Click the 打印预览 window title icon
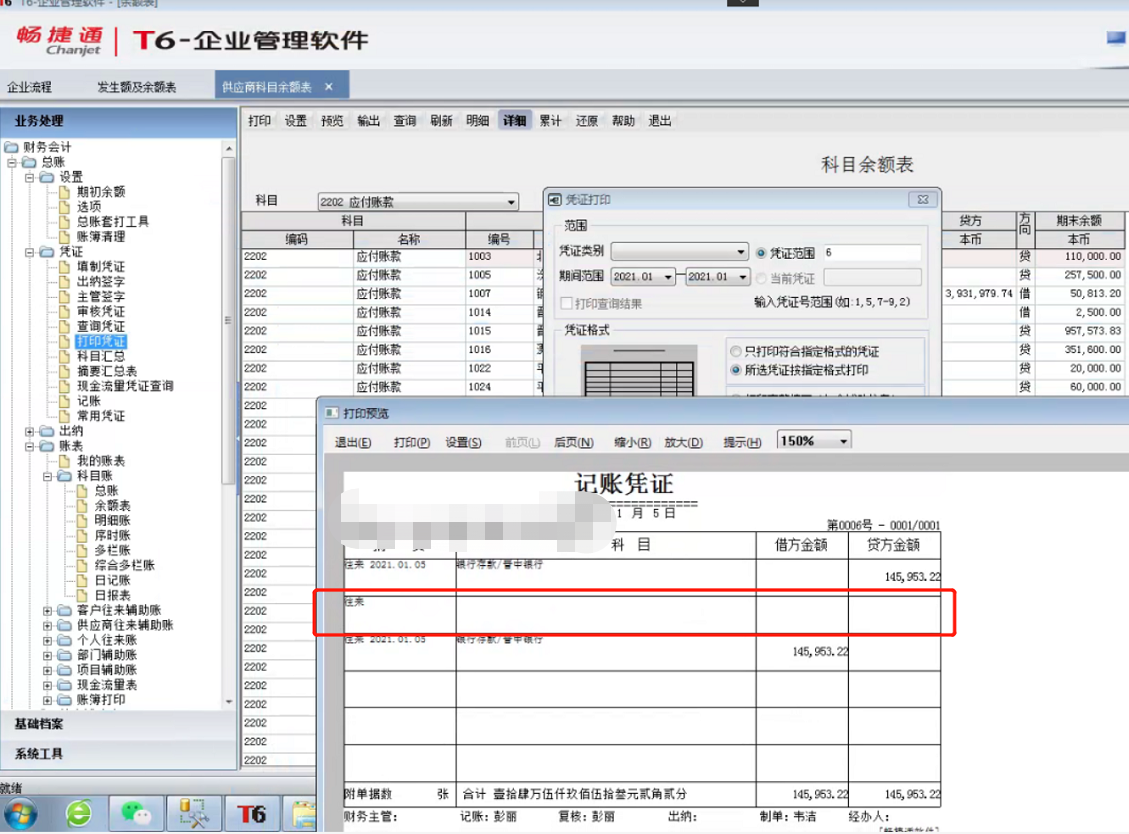Image resolution: width=1129 pixels, height=834 pixels. (331, 413)
